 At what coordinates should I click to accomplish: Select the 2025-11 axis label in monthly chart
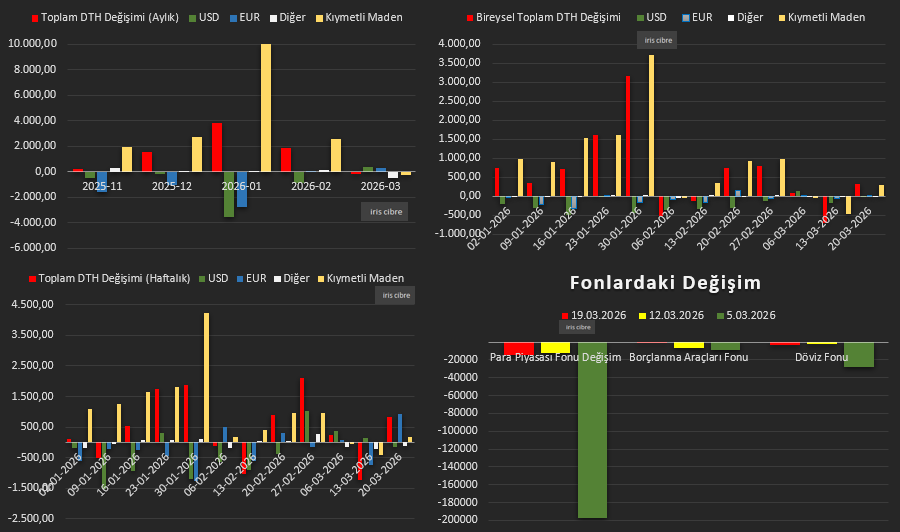102,187
